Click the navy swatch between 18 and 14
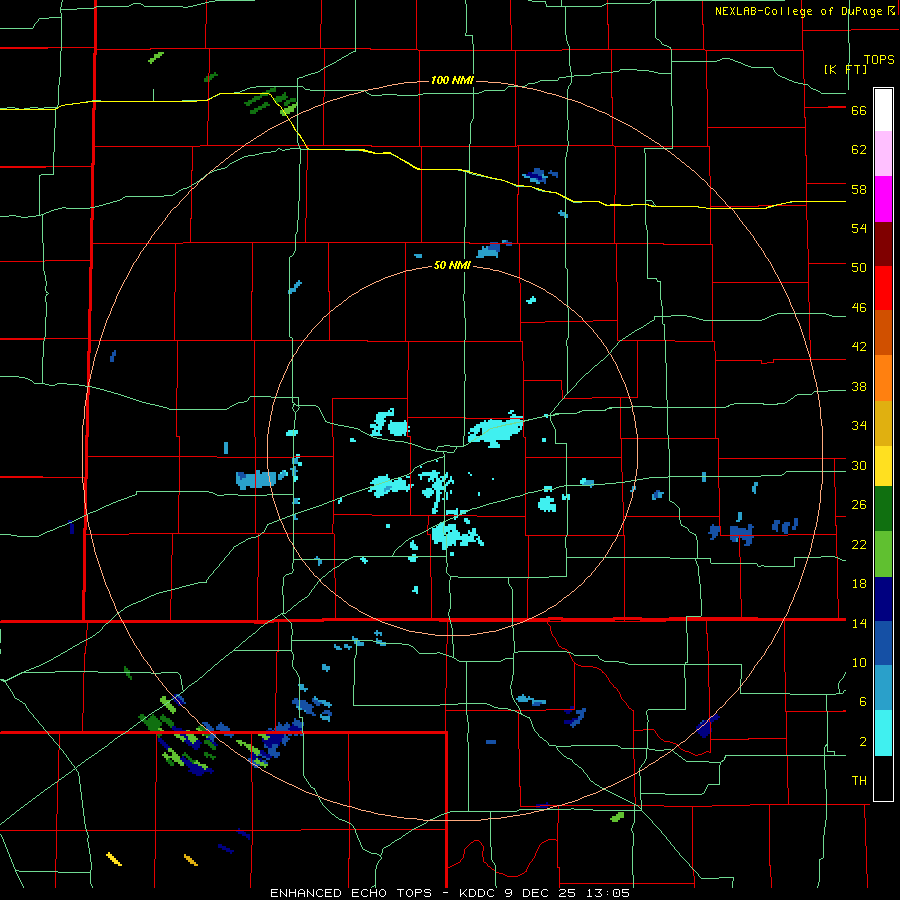 click(883, 599)
